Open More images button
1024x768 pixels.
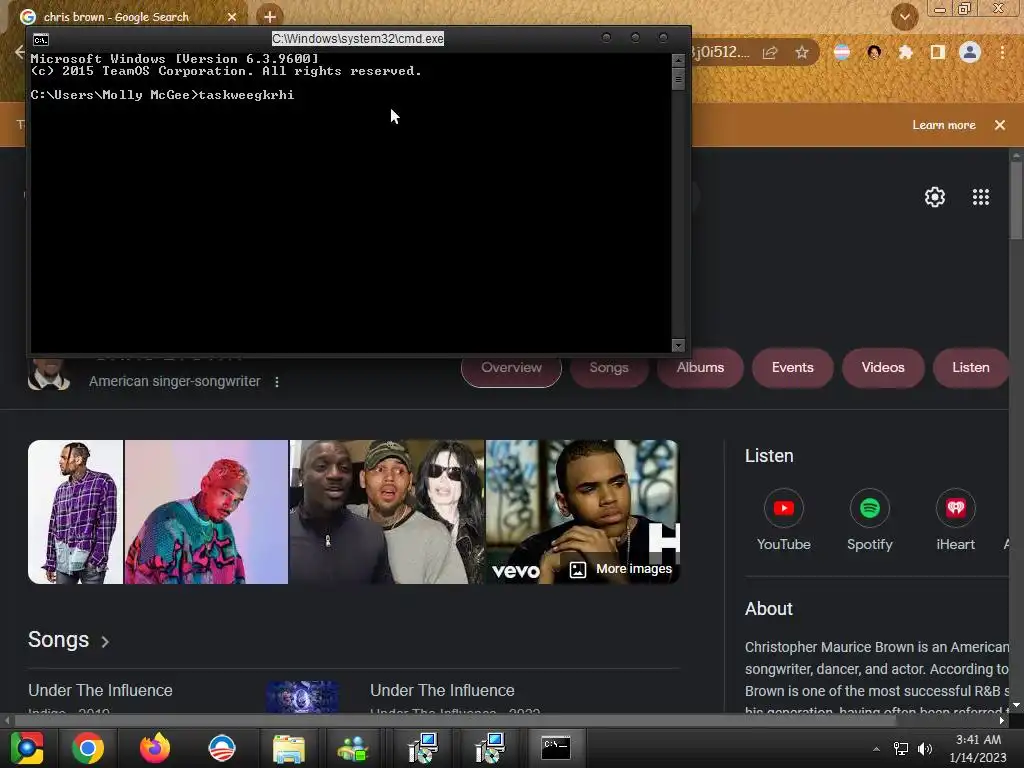pos(621,569)
